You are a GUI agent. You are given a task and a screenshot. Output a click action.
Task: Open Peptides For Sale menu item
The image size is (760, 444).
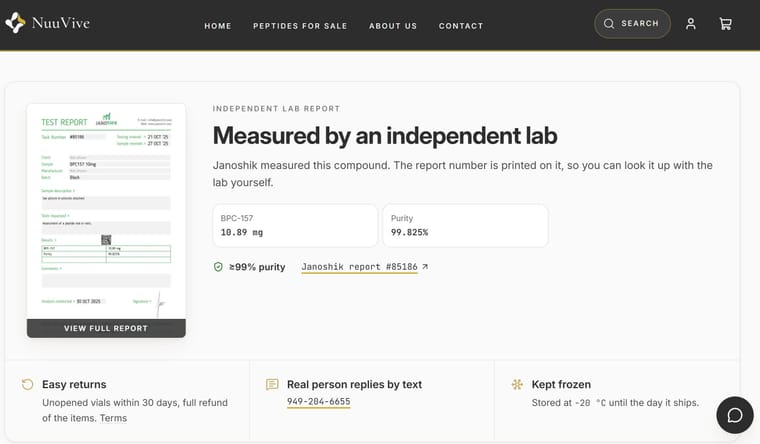pyautogui.click(x=300, y=26)
